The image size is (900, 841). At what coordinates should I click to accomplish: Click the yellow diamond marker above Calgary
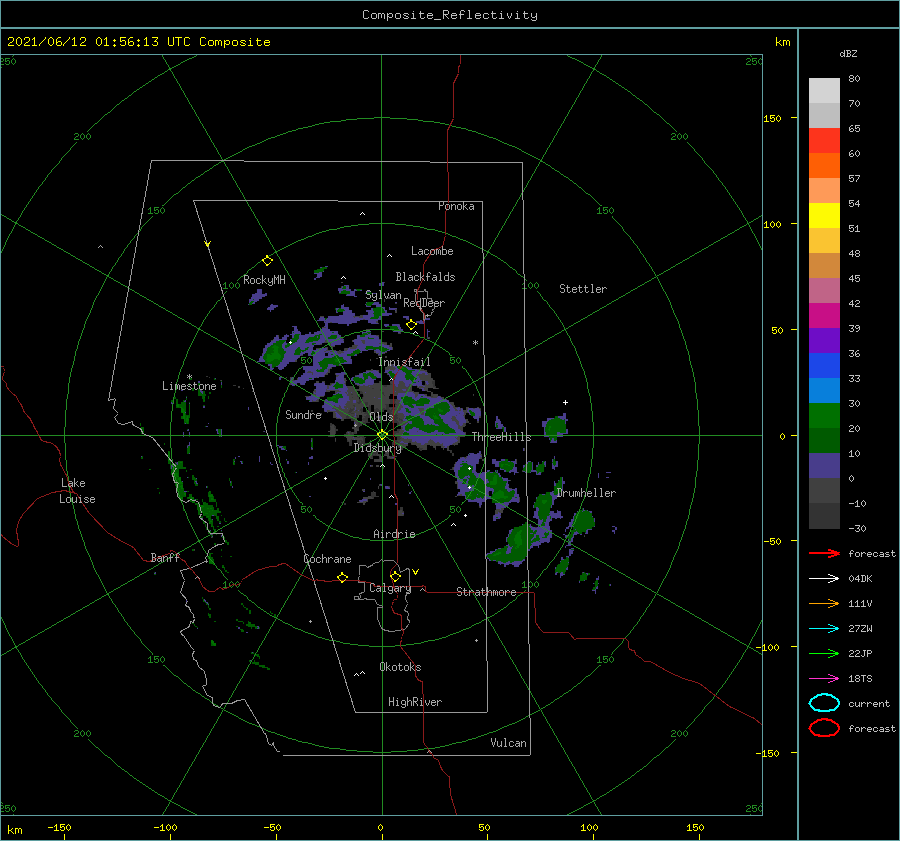click(395, 576)
